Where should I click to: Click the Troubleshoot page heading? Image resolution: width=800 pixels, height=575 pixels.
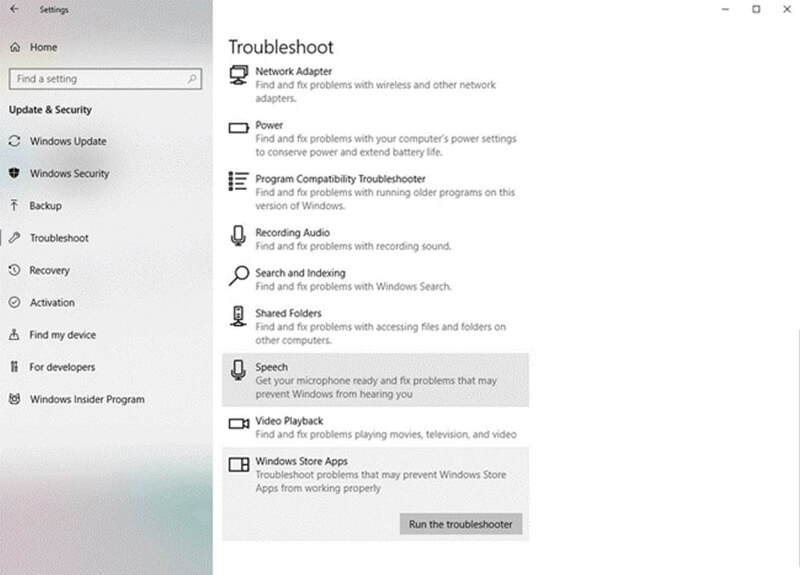pyautogui.click(x=281, y=47)
